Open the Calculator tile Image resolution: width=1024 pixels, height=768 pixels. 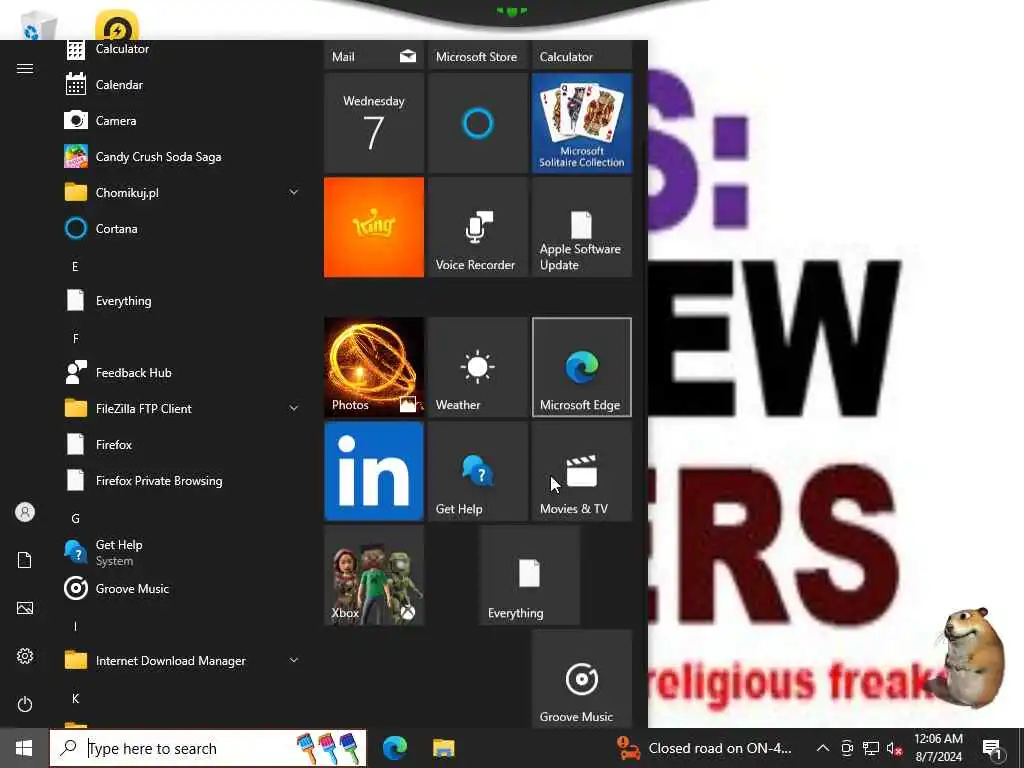[x=582, y=56]
